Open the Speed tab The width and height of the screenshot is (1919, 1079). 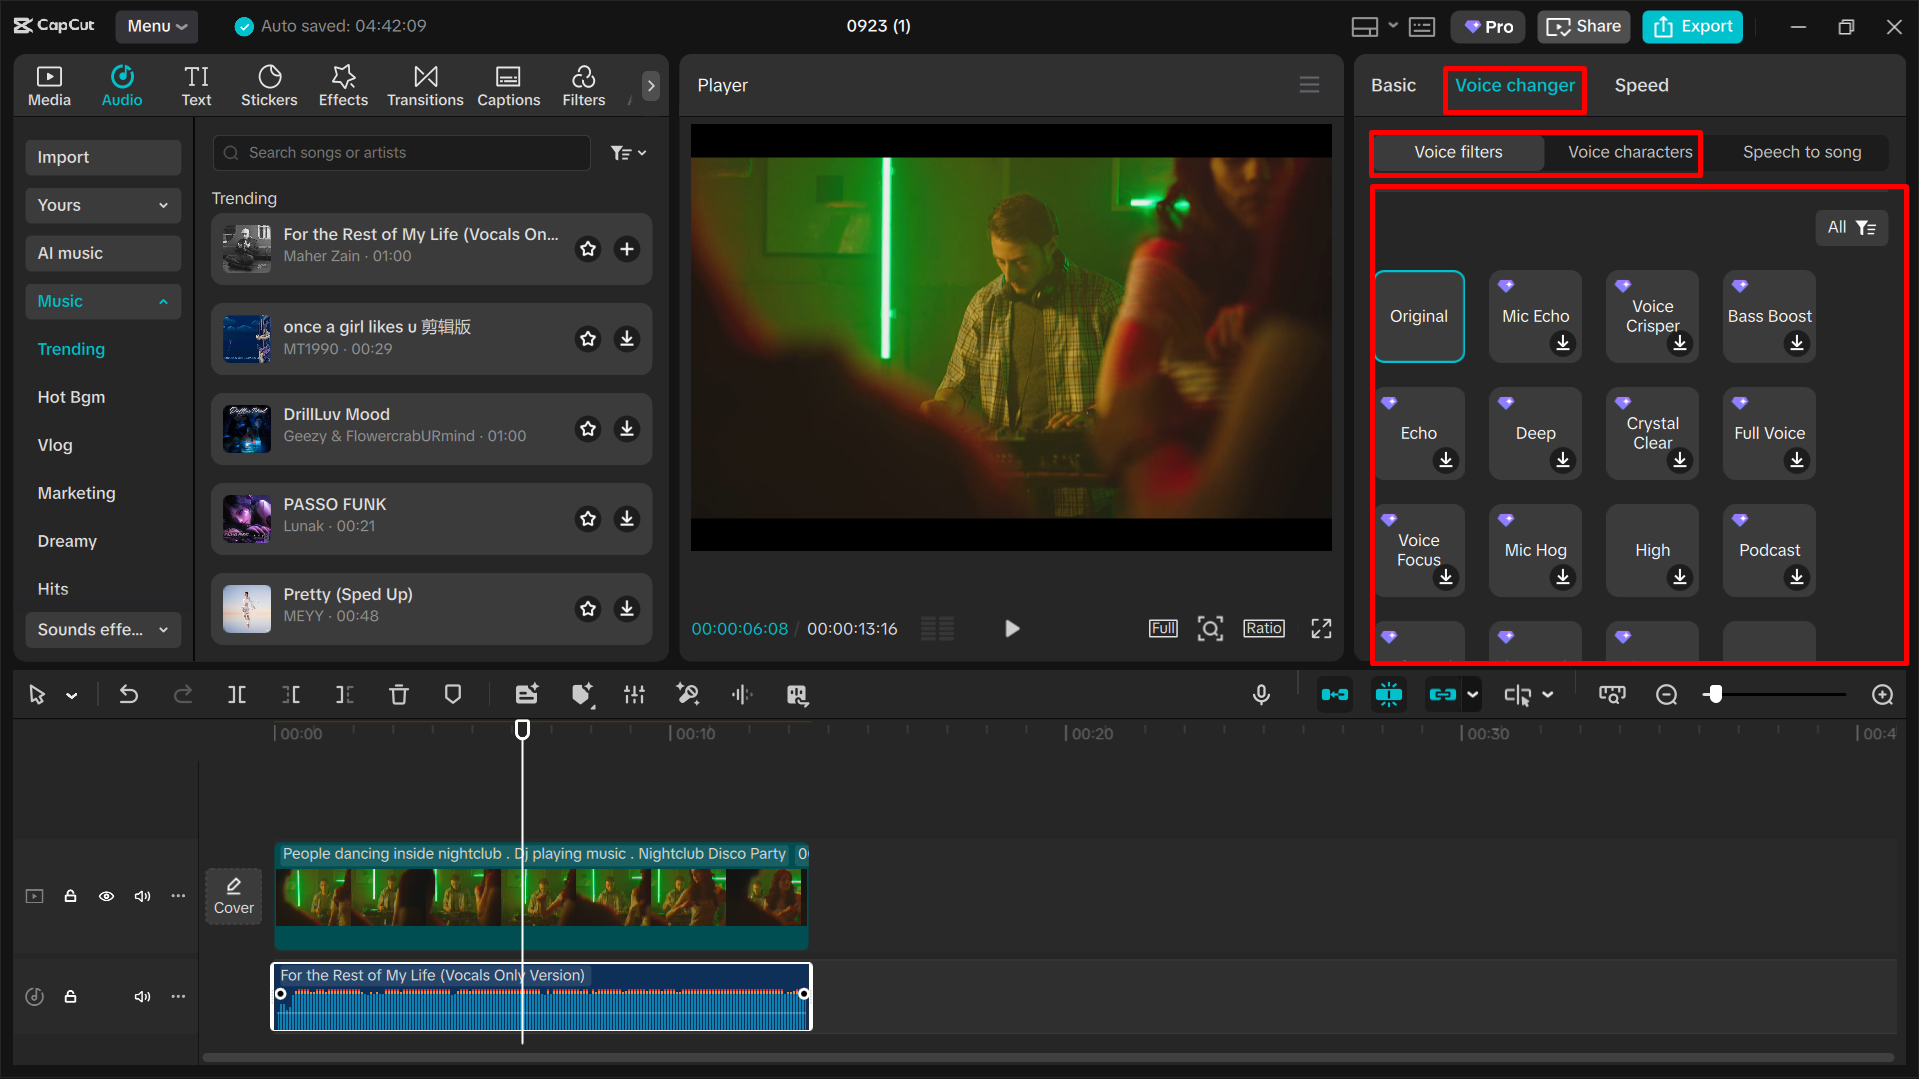[1640, 85]
